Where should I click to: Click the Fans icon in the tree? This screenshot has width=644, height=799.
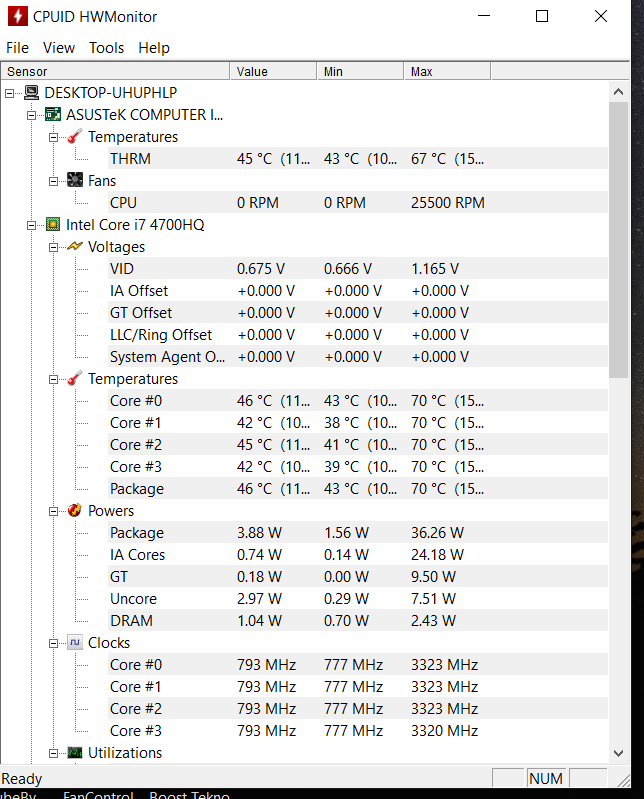pos(75,181)
